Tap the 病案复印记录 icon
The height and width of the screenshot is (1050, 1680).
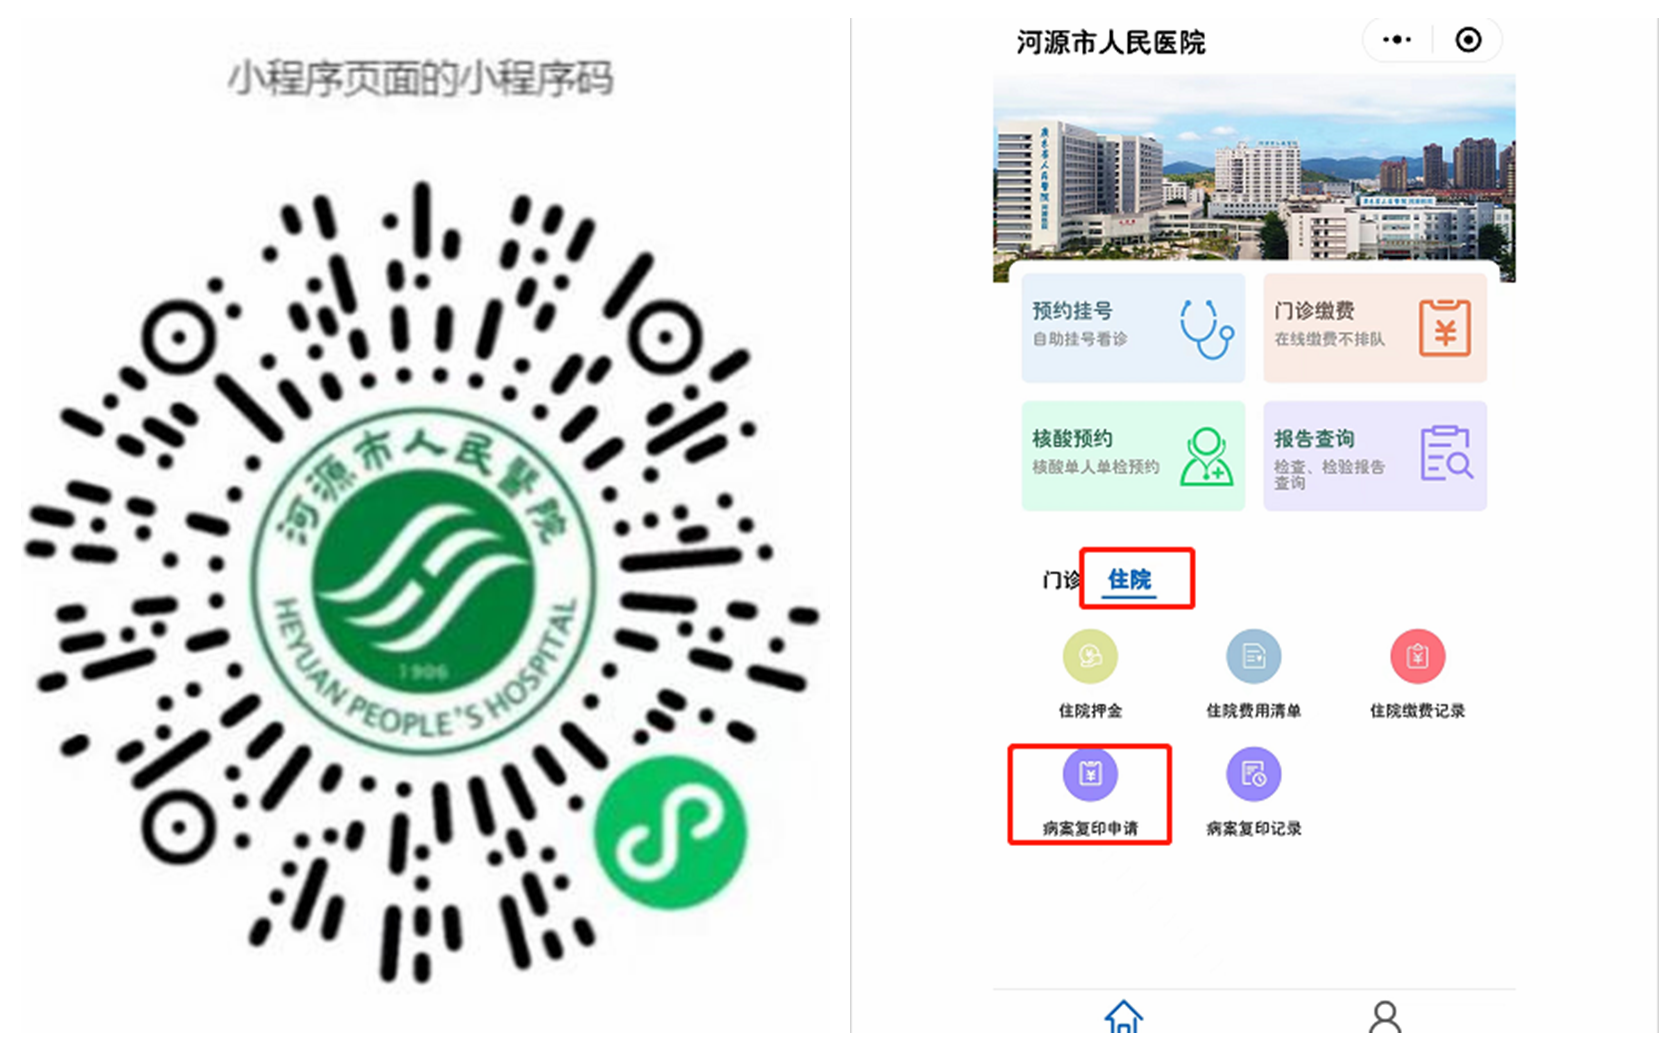(1253, 775)
